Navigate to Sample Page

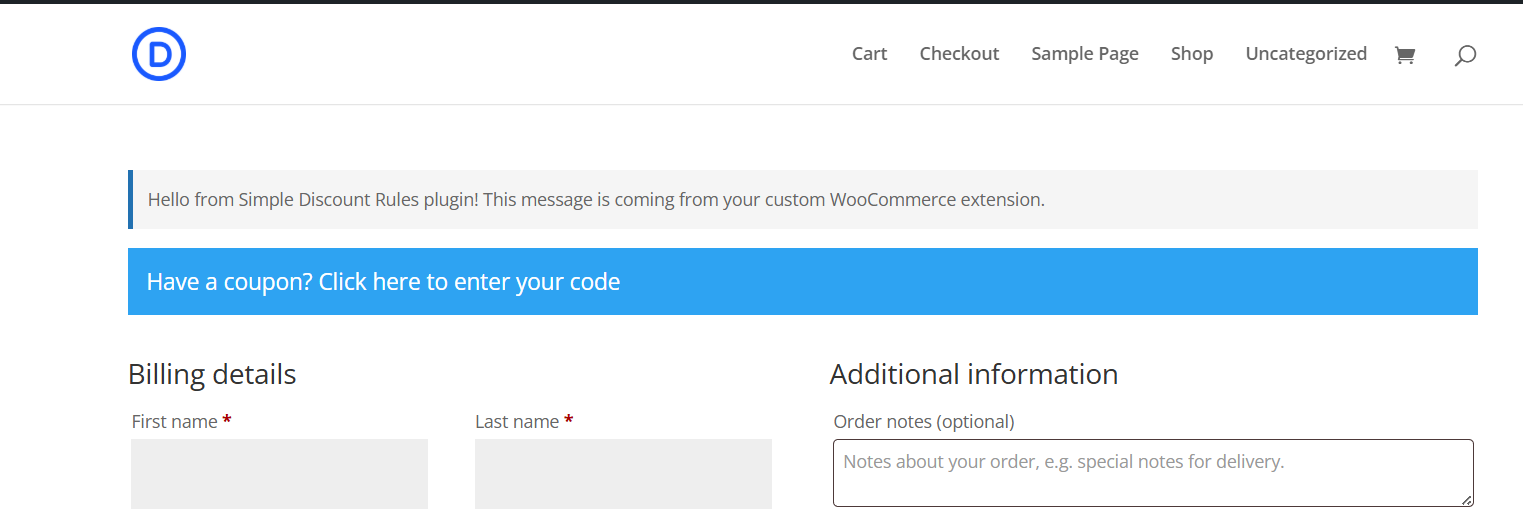pyautogui.click(x=1085, y=54)
